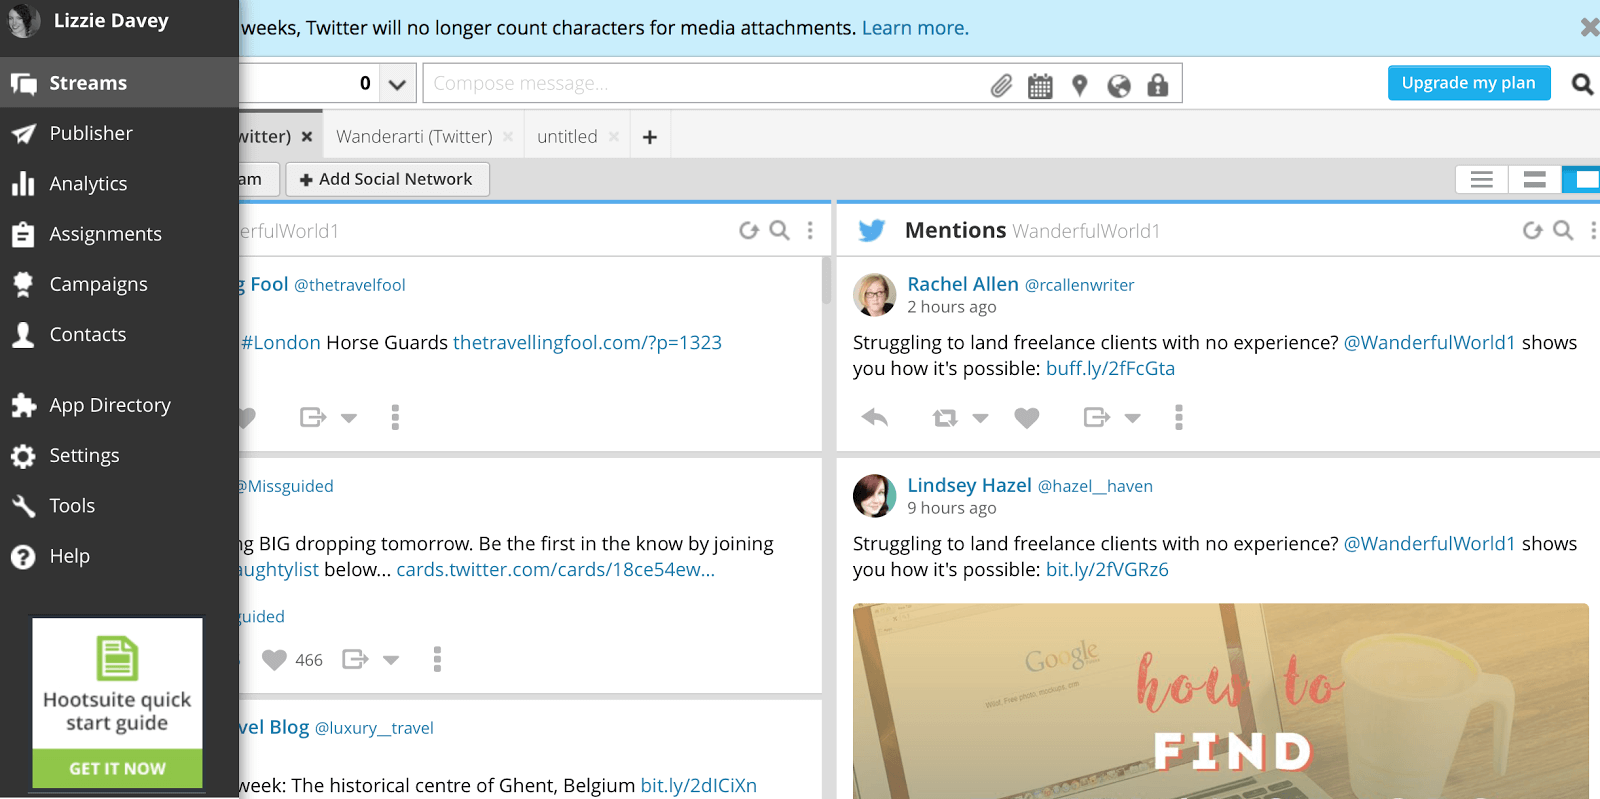Screen dimensions: 1600x799
Task: Open thetravellingfool.com/?p=1323 link
Action: 587,343
